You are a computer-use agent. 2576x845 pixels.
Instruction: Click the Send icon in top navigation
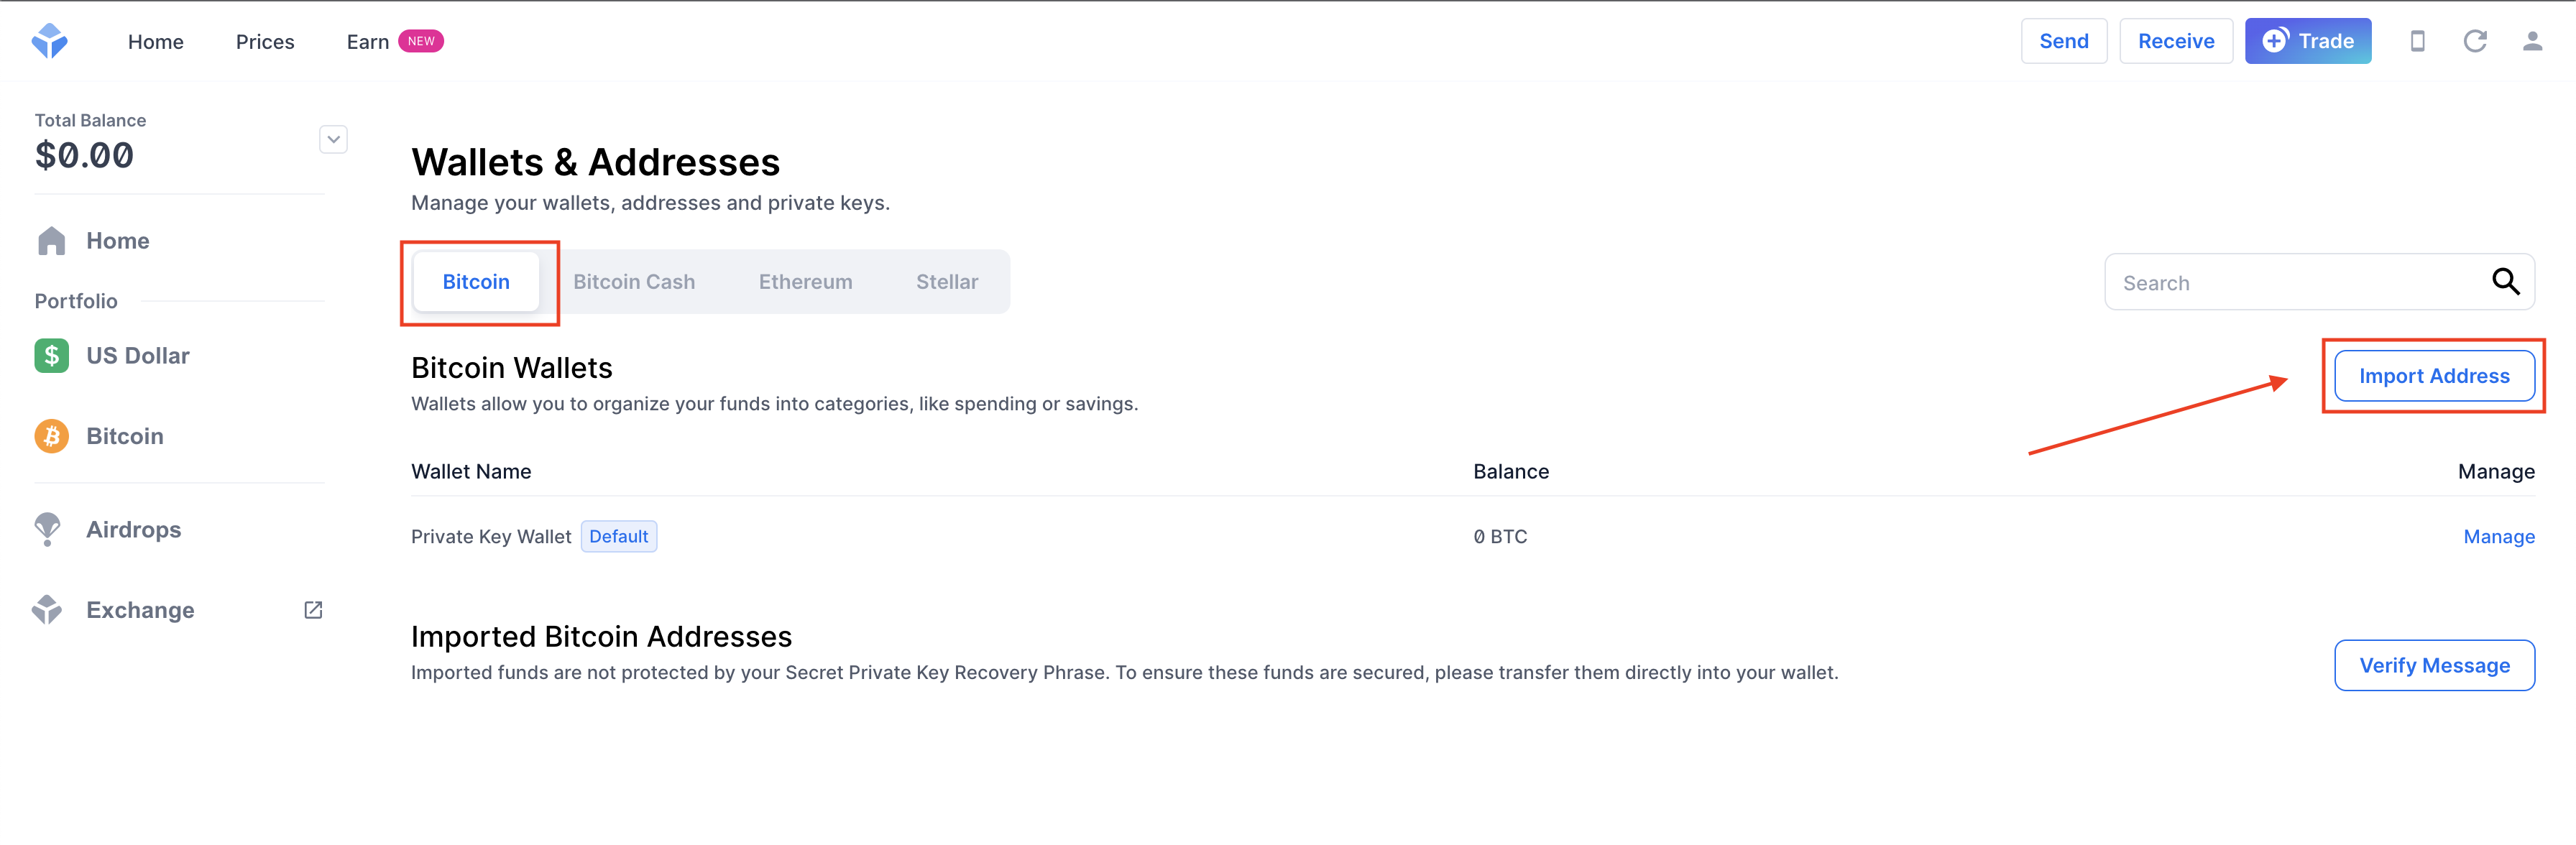[x=2062, y=41]
